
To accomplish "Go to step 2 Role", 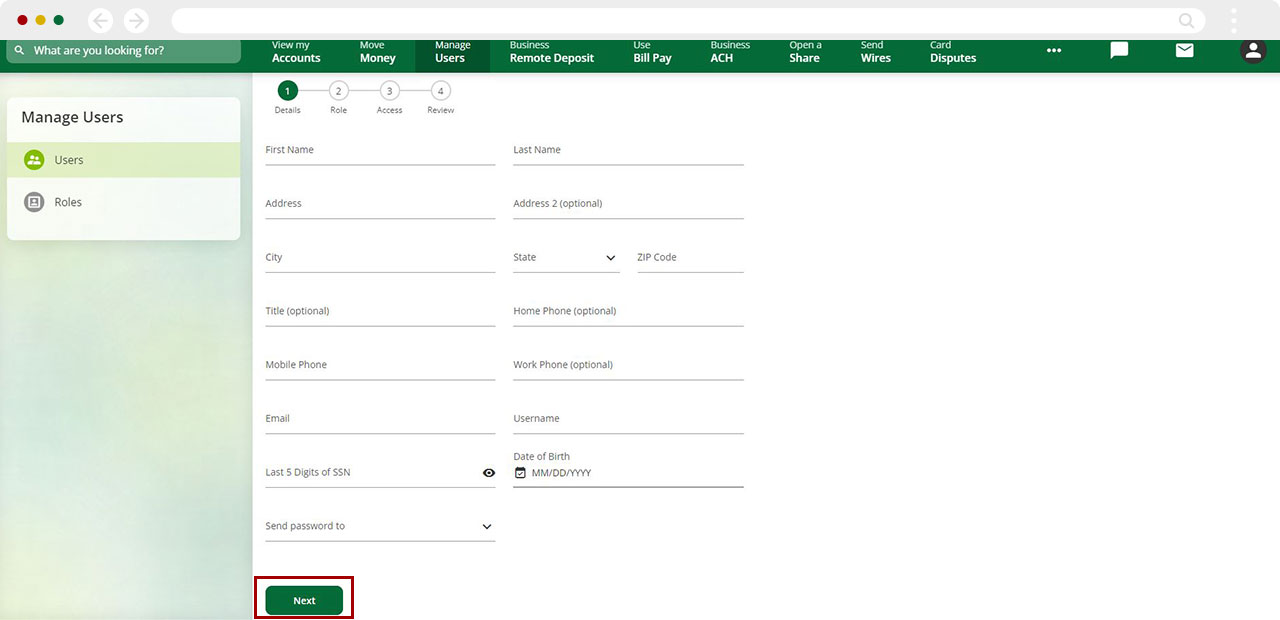I will coord(338,91).
